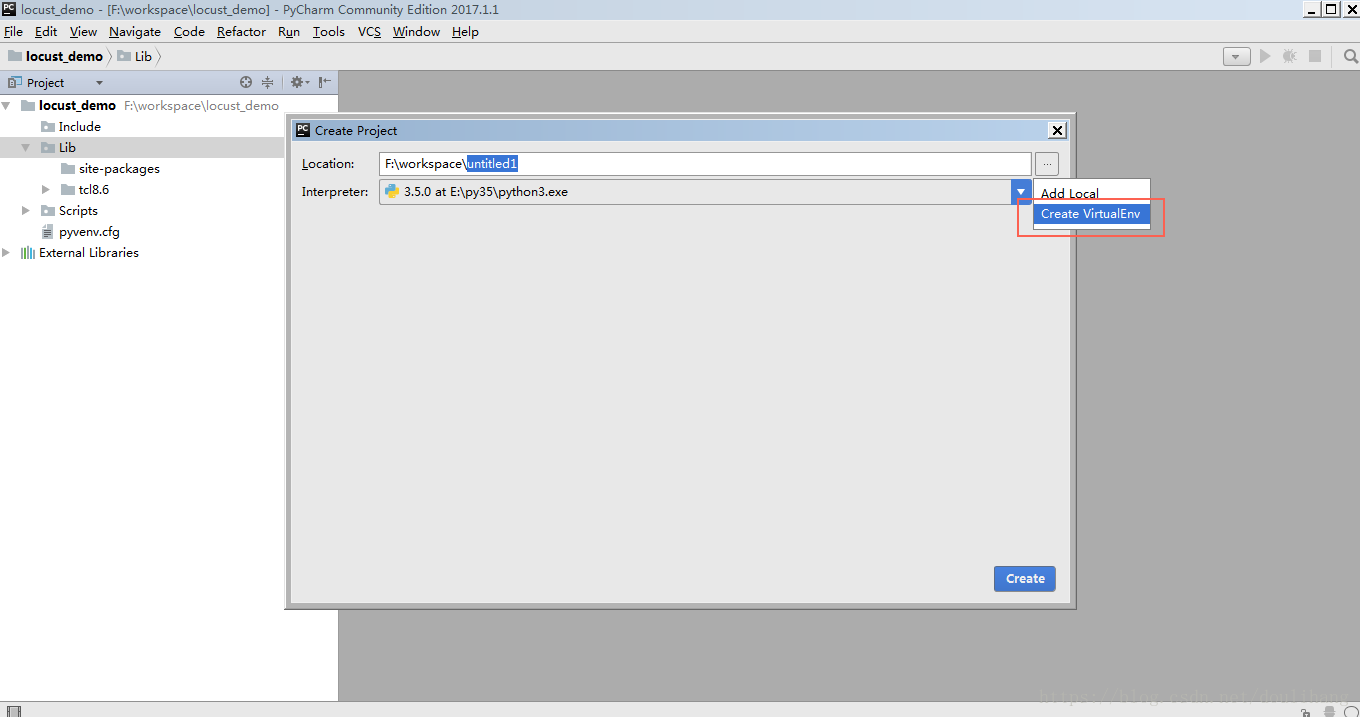Click the lock icon in status bar
Screen dimensions: 1360x717
[x=1306, y=712]
